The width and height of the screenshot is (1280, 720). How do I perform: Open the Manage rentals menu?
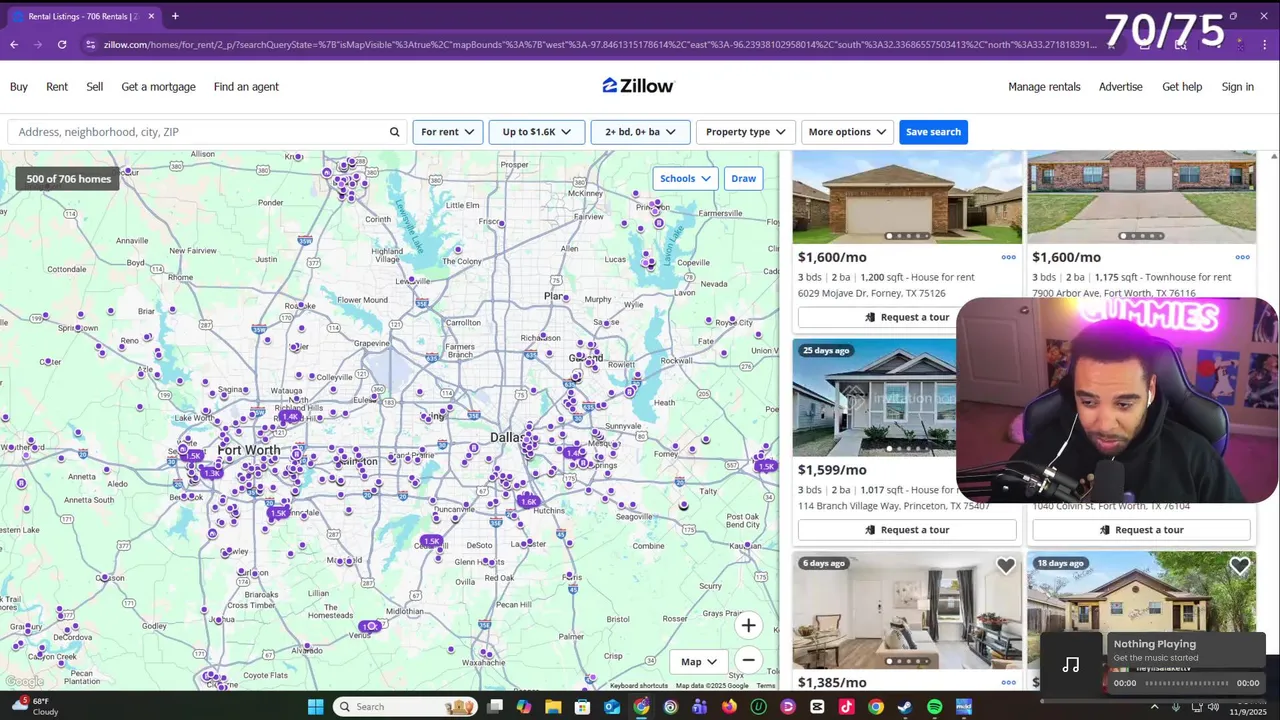coord(1044,87)
